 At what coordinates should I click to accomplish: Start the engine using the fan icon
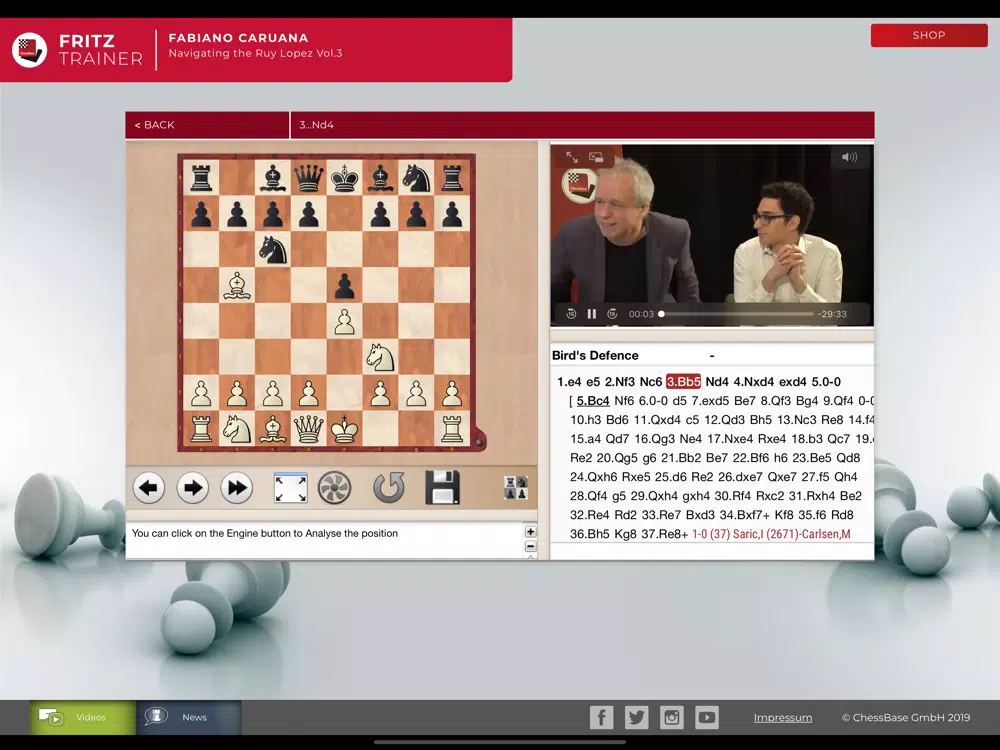click(x=335, y=489)
